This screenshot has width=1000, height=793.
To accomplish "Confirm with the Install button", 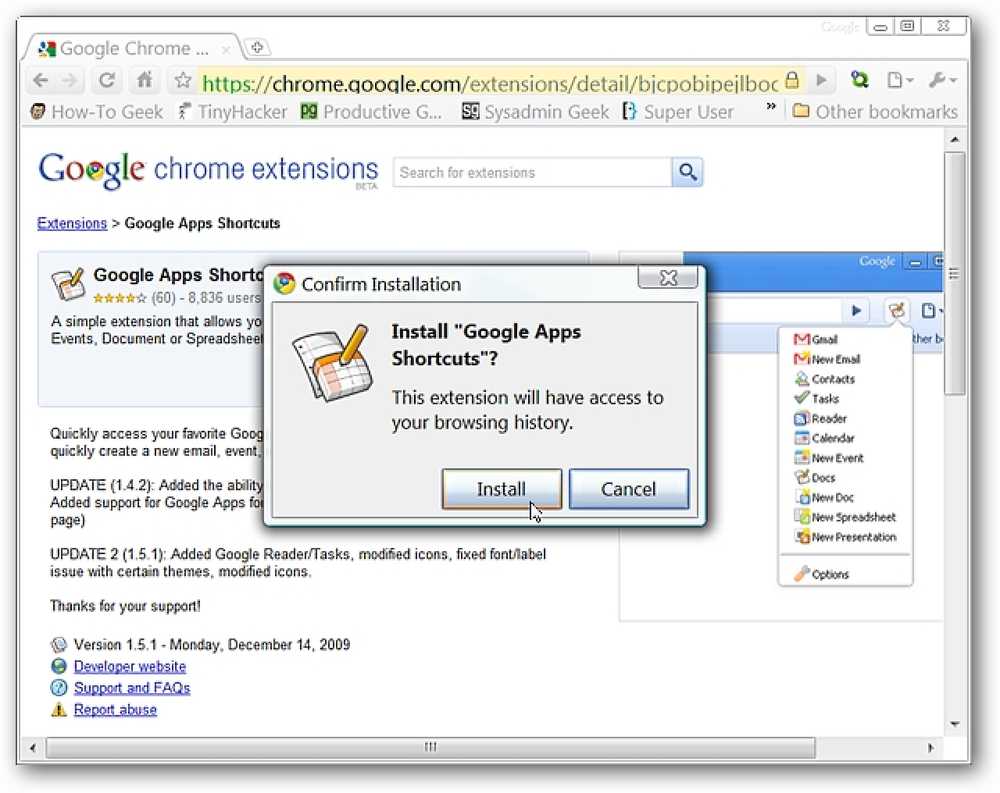I will click(x=501, y=489).
